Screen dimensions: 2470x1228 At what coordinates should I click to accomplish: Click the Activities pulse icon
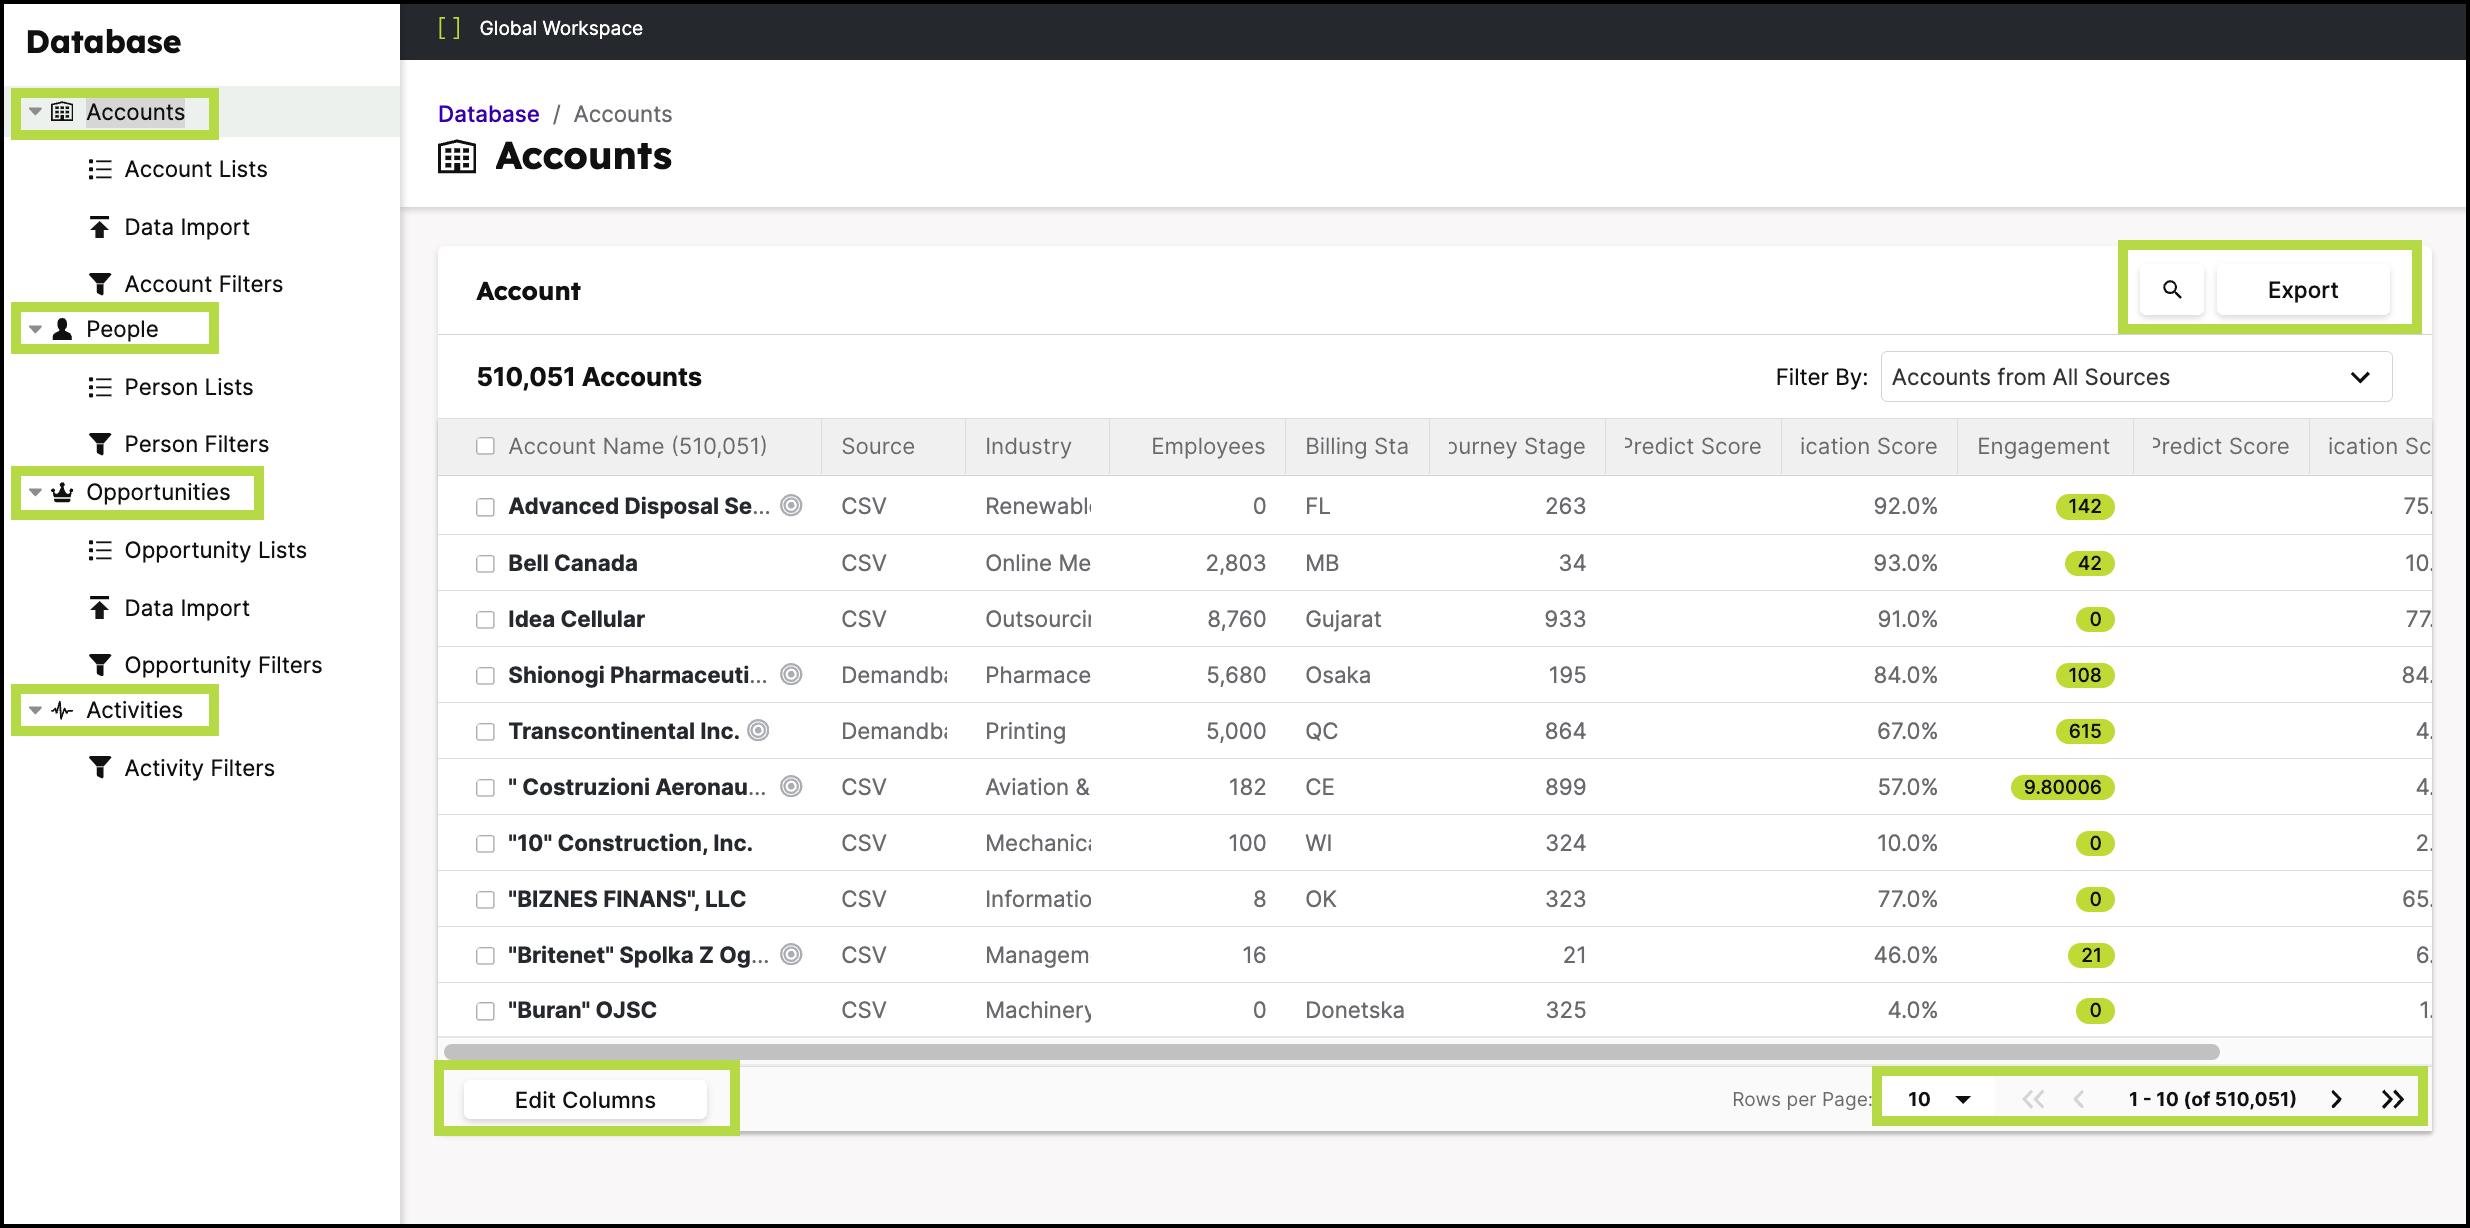[x=62, y=709]
